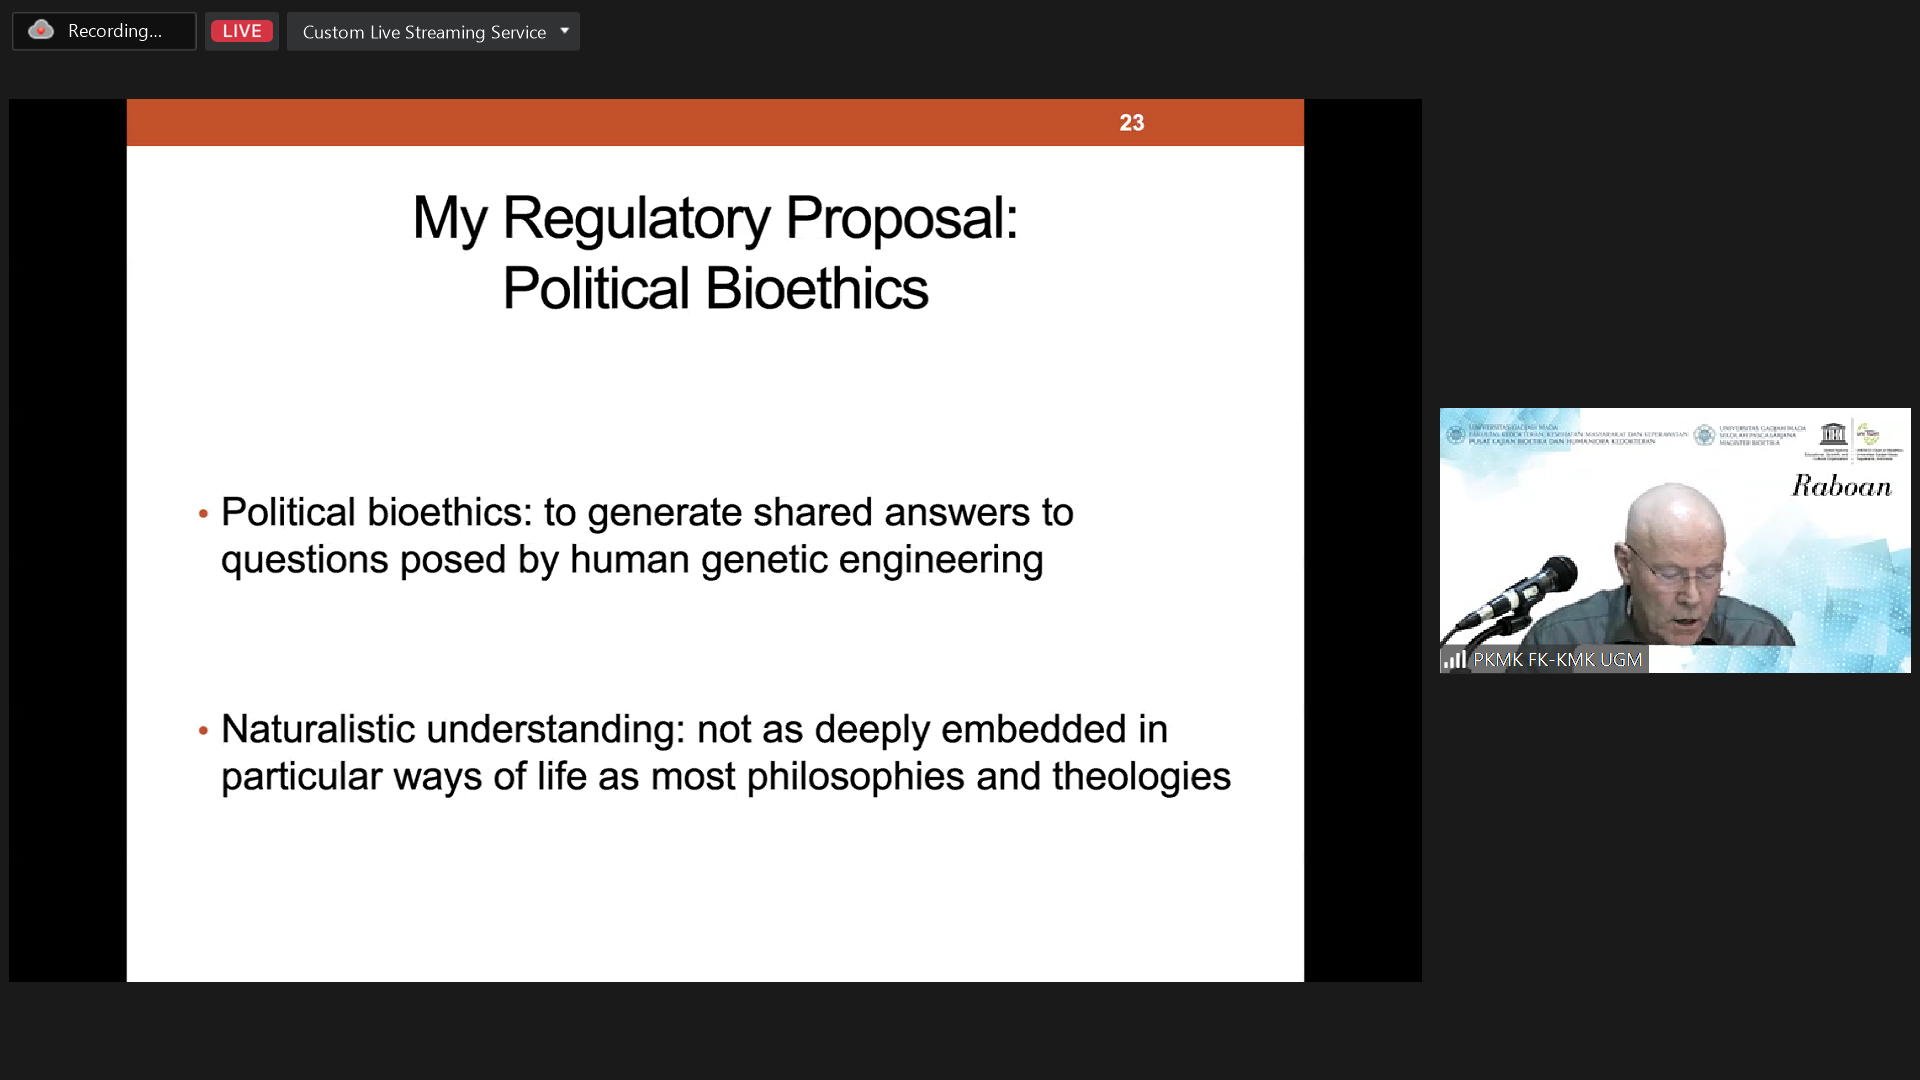The height and width of the screenshot is (1080, 1920).
Task: Select the PKMK FK-KMK UGM participant label
Action: (x=1556, y=660)
